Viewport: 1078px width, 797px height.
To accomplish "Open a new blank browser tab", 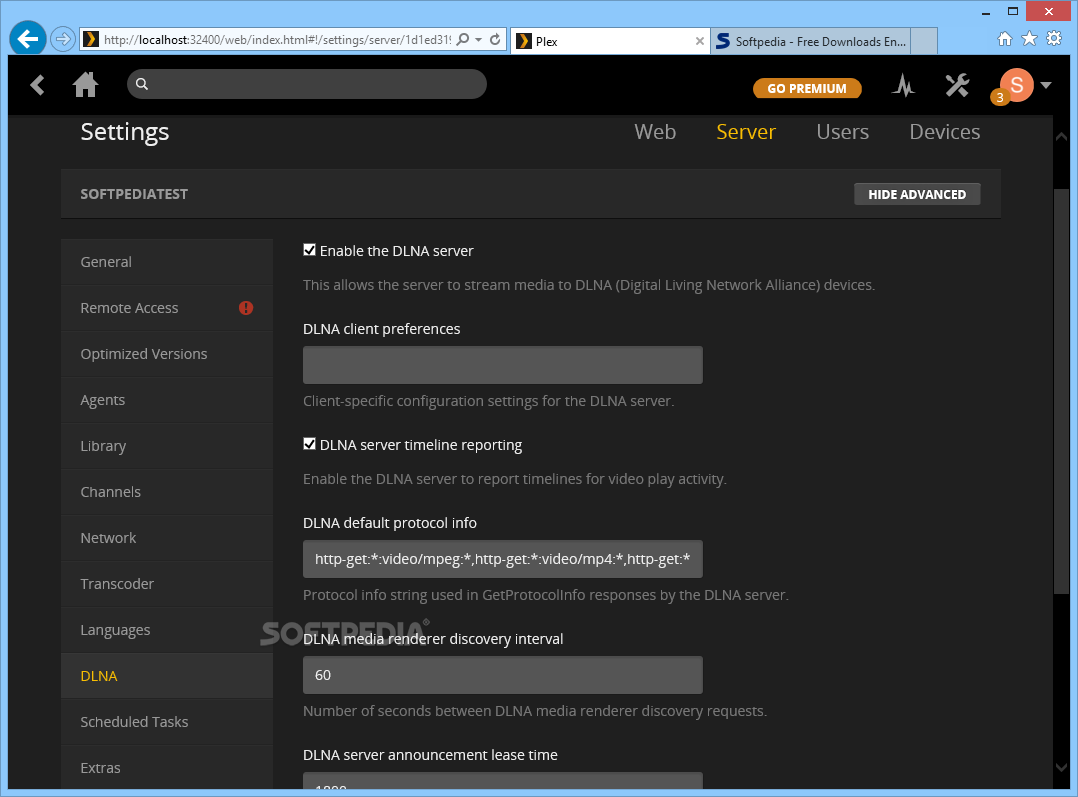I will click(924, 41).
